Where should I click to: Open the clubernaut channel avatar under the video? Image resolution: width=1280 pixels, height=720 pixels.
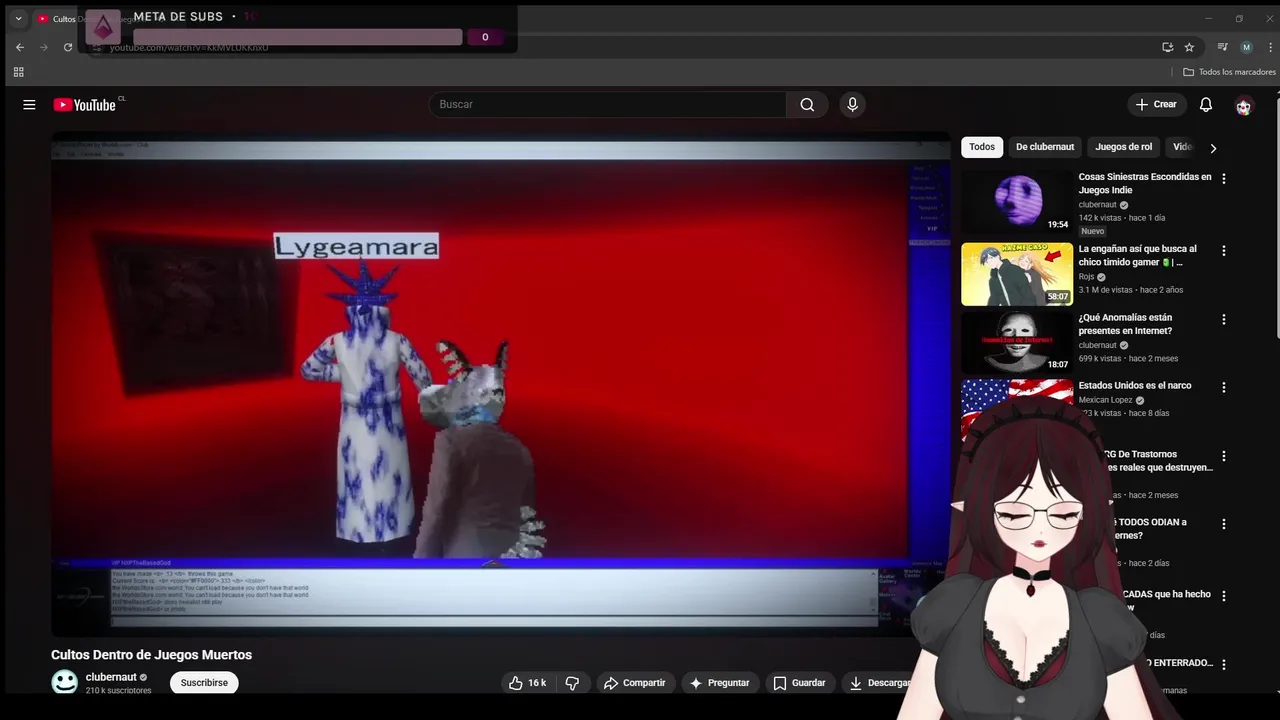tap(64, 683)
